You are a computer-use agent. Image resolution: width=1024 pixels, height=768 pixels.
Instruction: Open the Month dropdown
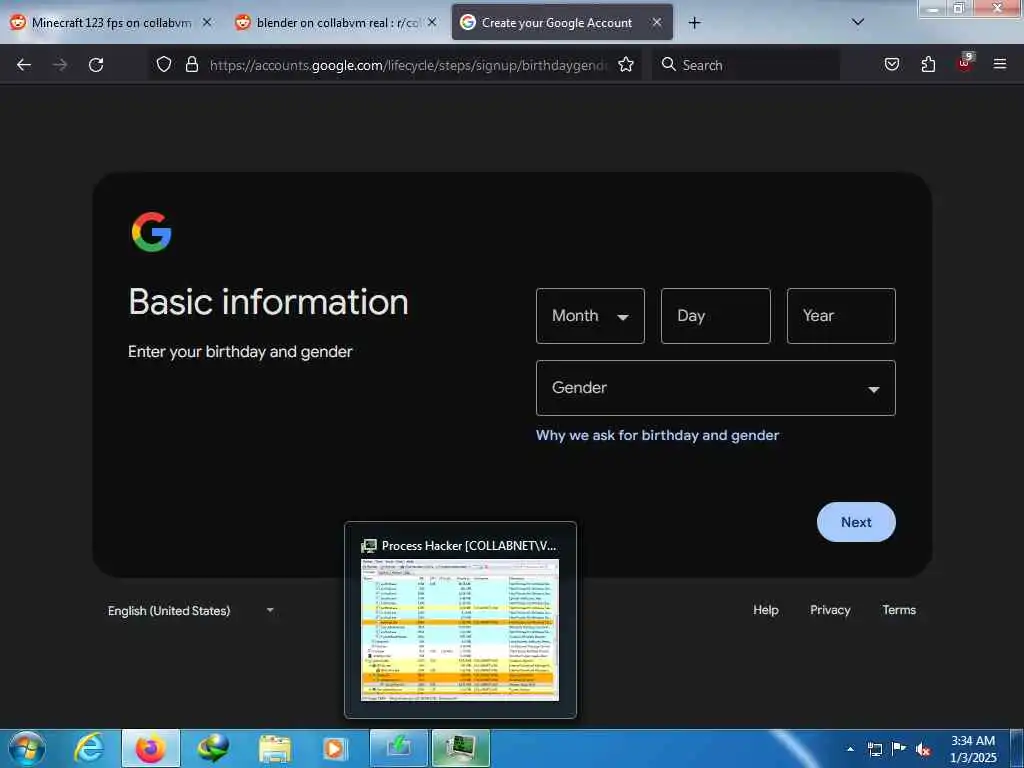click(x=590, y=316)
